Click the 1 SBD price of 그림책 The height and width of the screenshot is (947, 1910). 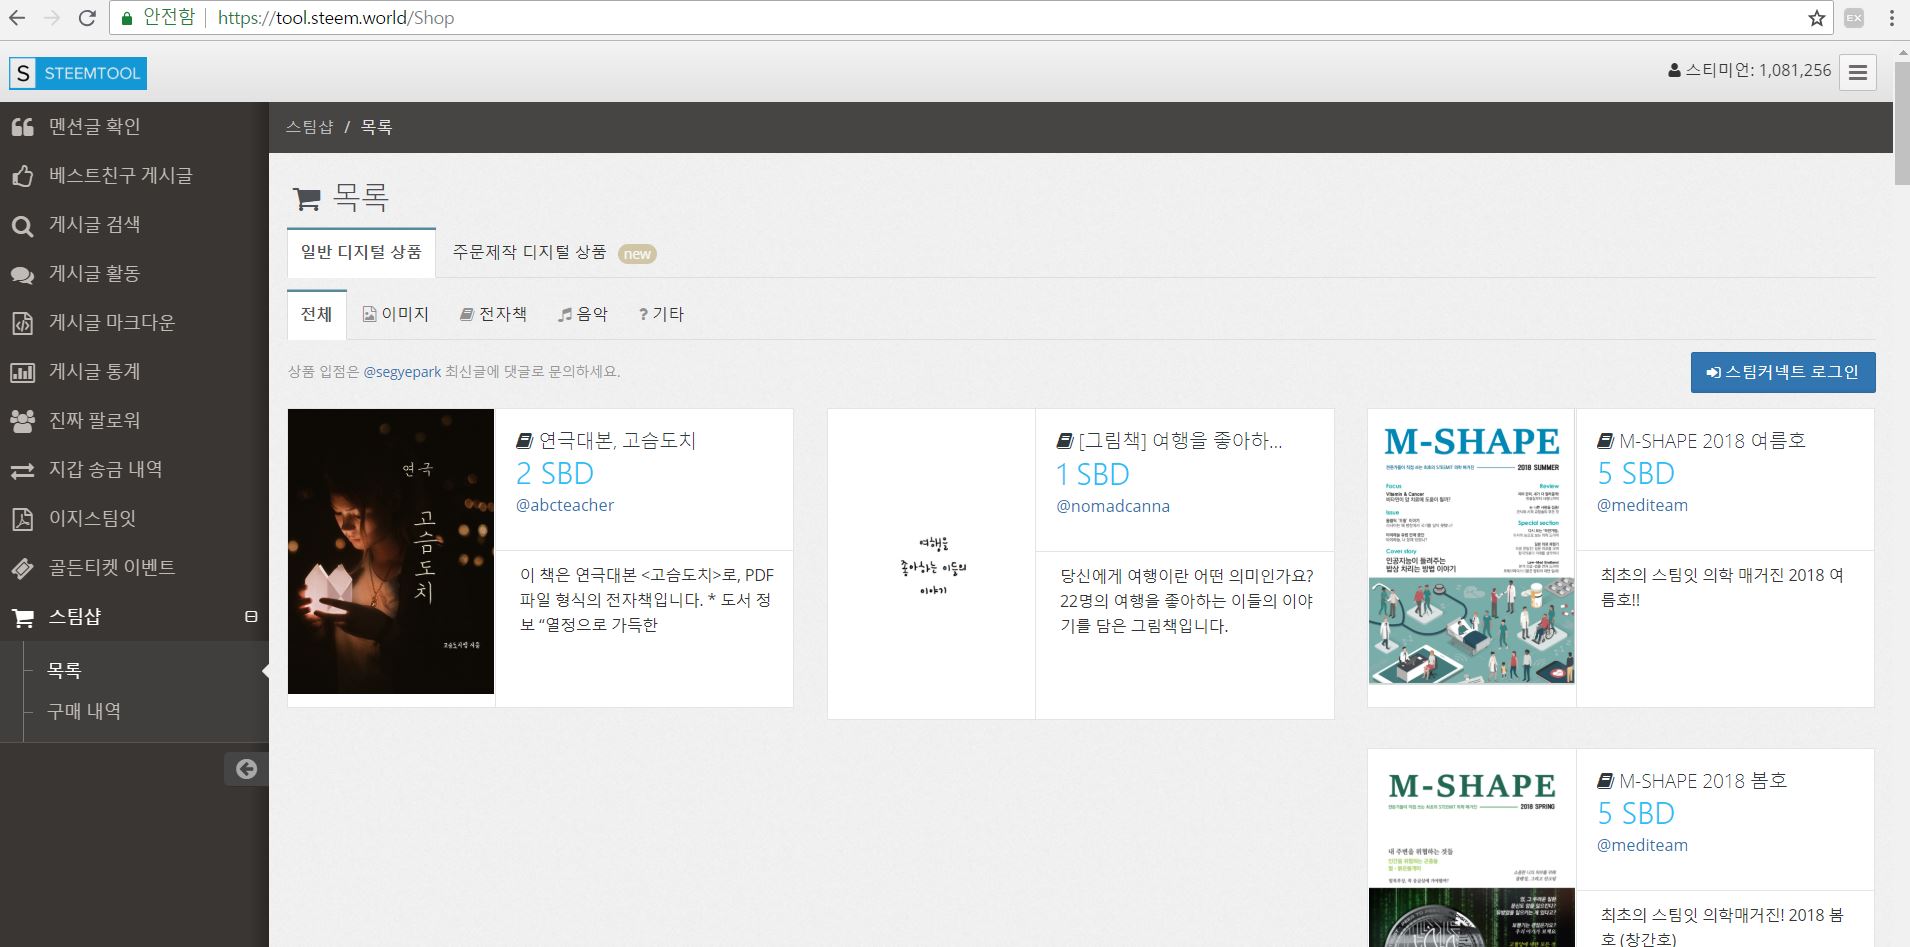pos(1093,474)
